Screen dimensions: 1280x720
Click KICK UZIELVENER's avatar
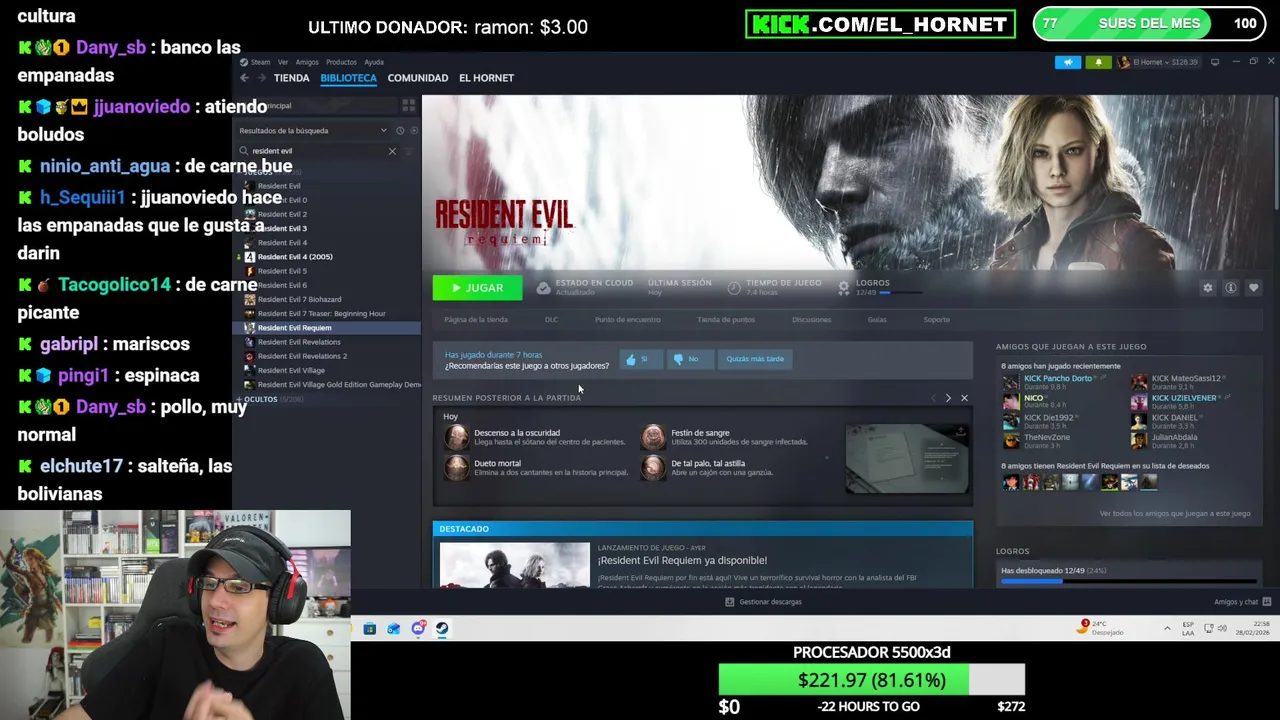click(1139, 401)
